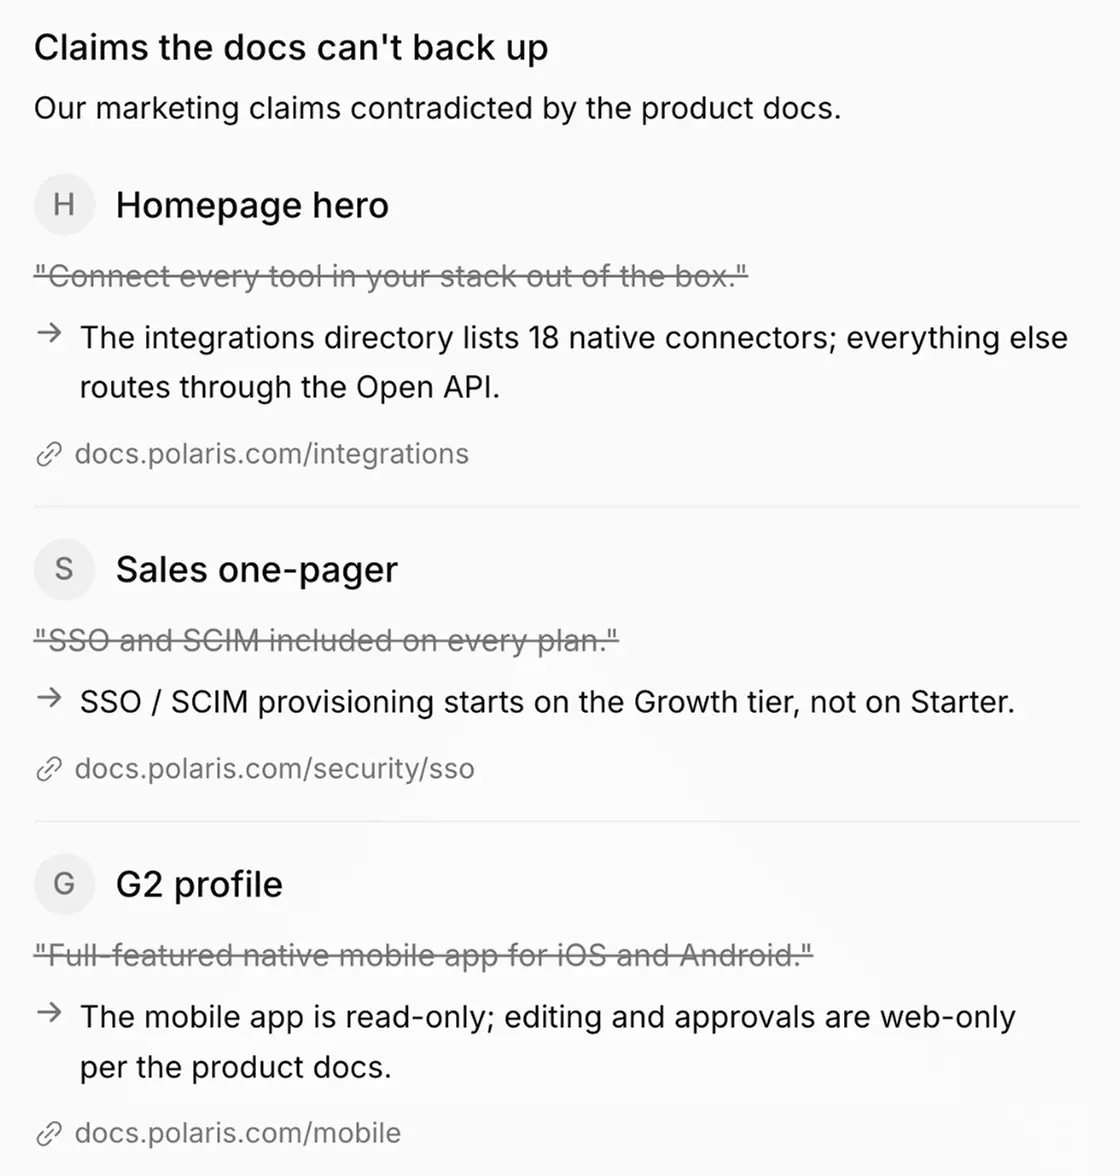
Task: Click the arrow icon before the mobile app read-only note
Action: [50, 1012]
